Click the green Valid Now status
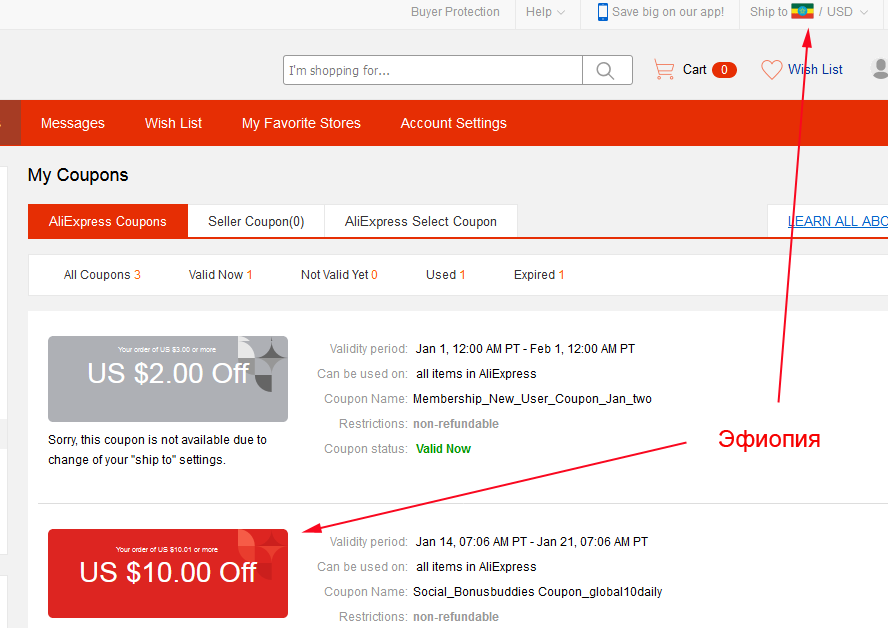 click(x=443, y=448)
